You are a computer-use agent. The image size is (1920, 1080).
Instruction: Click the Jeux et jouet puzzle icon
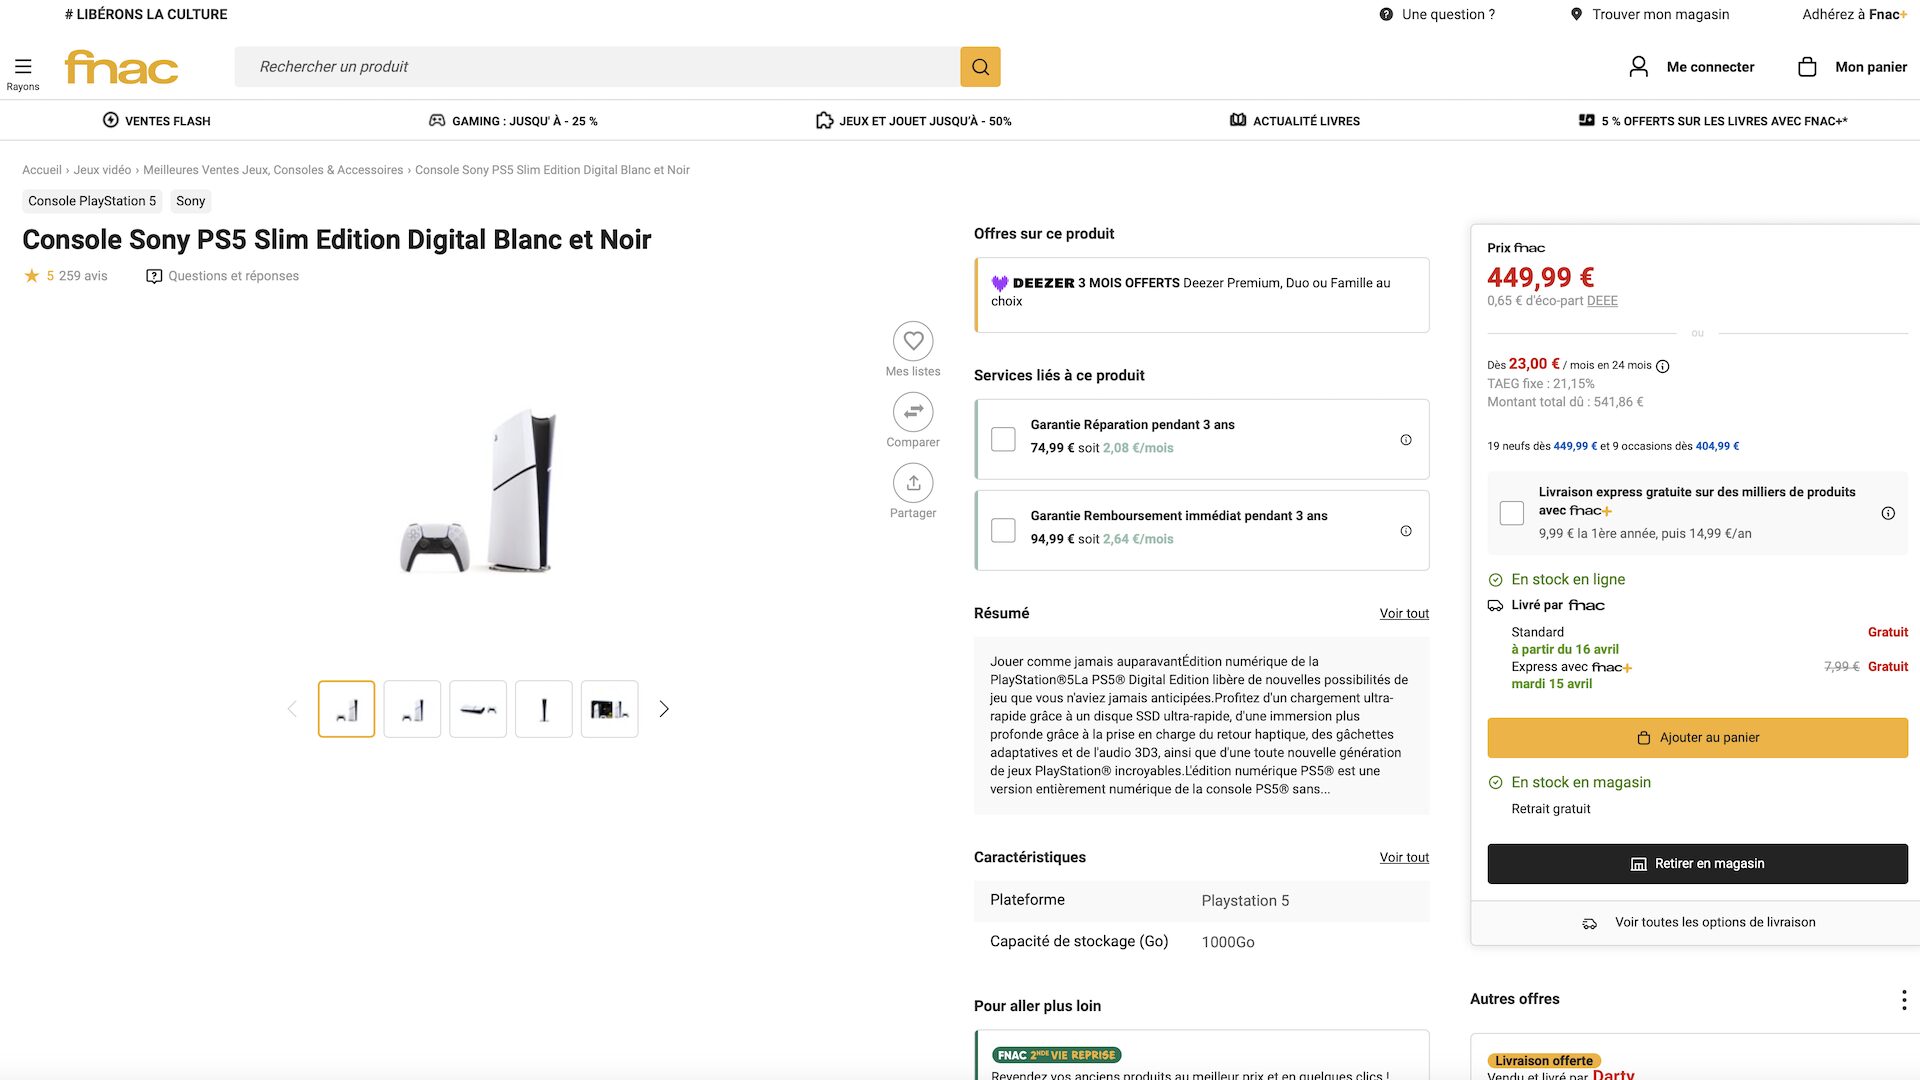tap(824, 120)
